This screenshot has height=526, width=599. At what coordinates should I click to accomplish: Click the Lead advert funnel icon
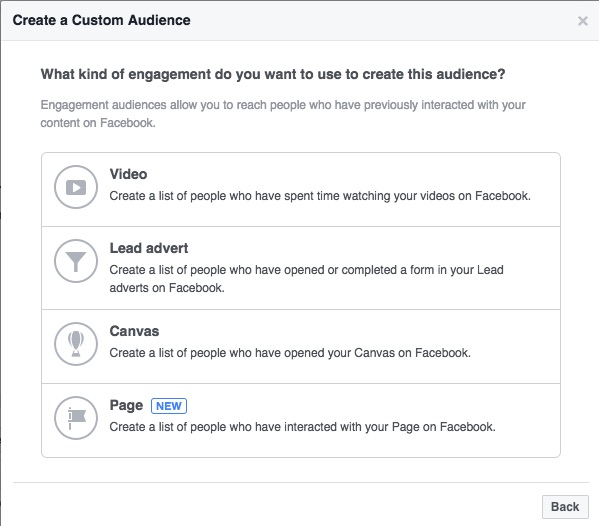[x=76, y=261]
